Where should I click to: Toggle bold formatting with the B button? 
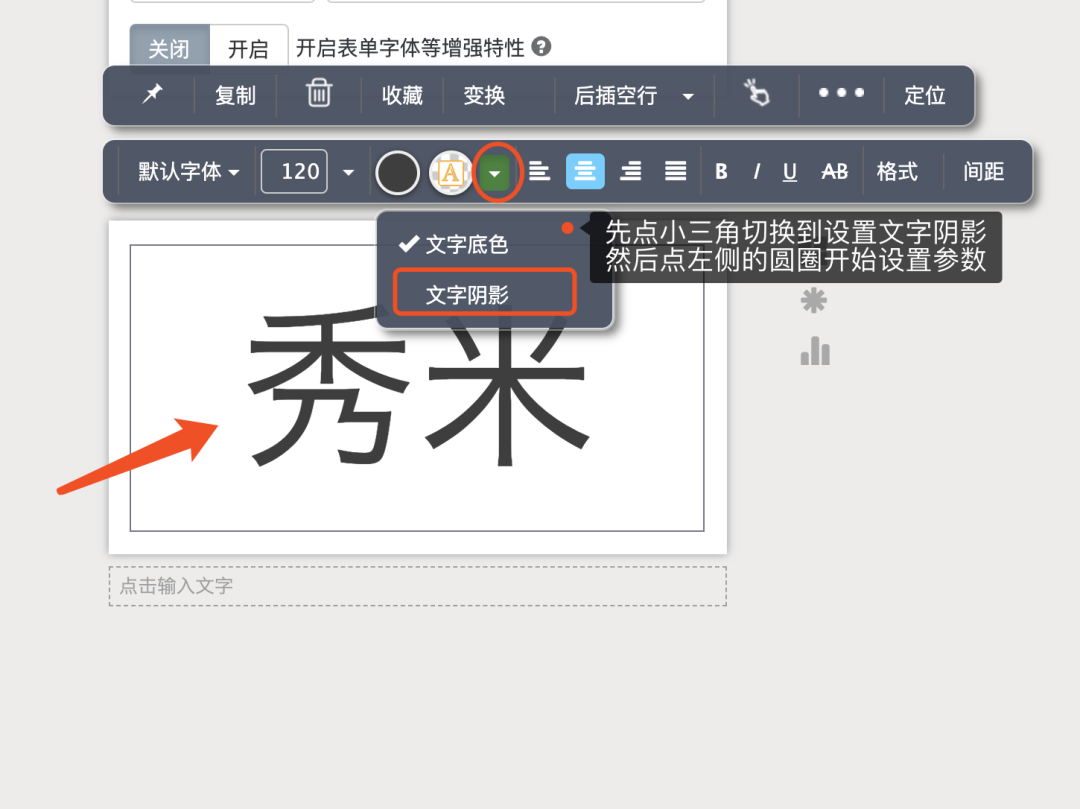pos(721,171)
